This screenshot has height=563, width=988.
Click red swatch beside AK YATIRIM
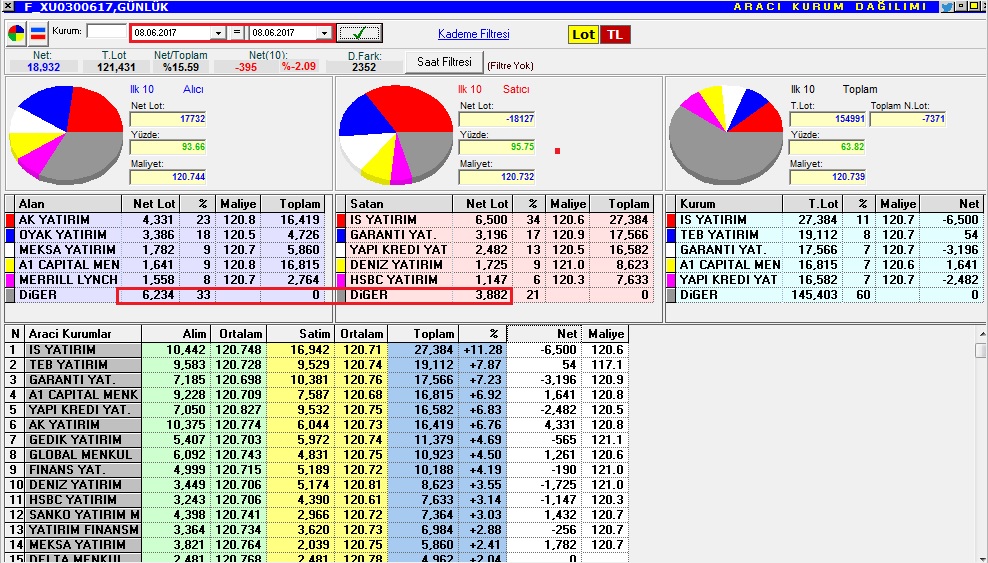9,220
